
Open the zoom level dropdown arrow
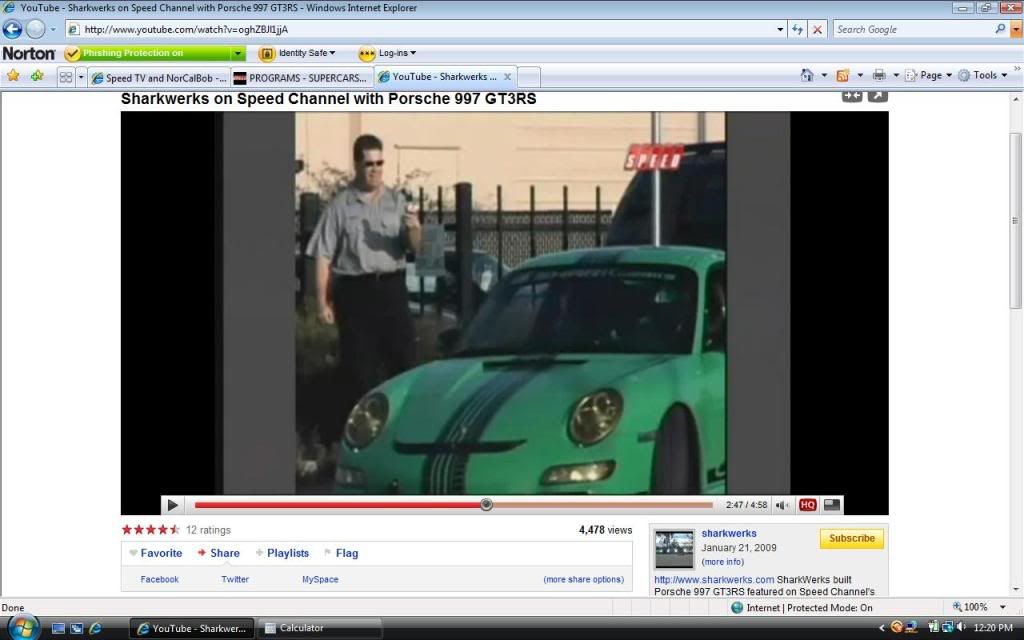click(x=1002, y=607)
